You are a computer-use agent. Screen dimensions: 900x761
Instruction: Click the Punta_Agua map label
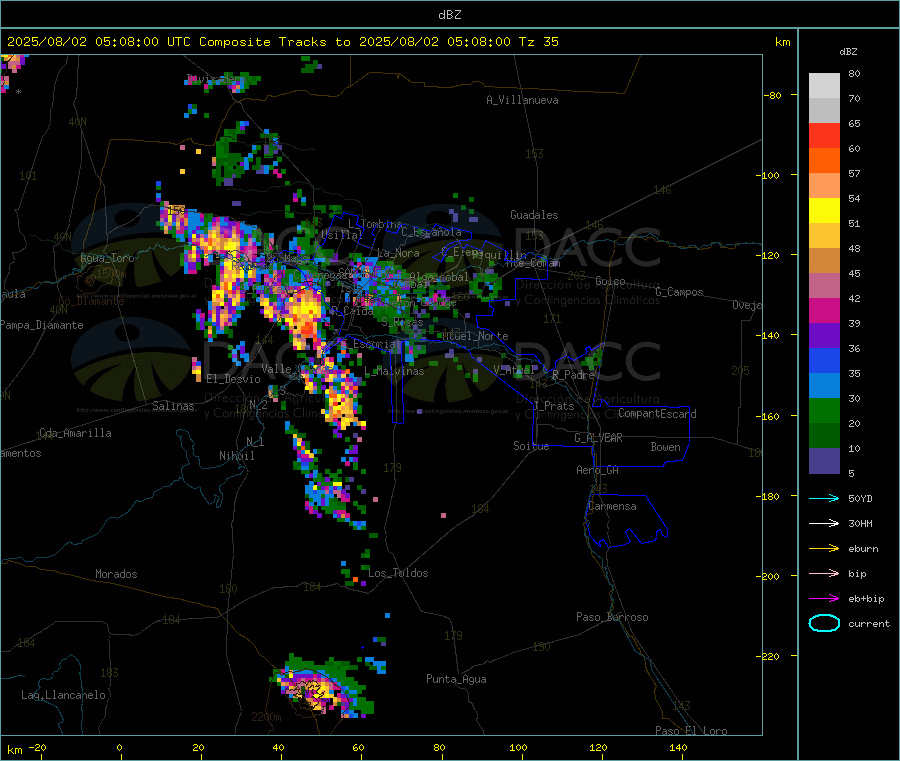[x=456, y=680]
